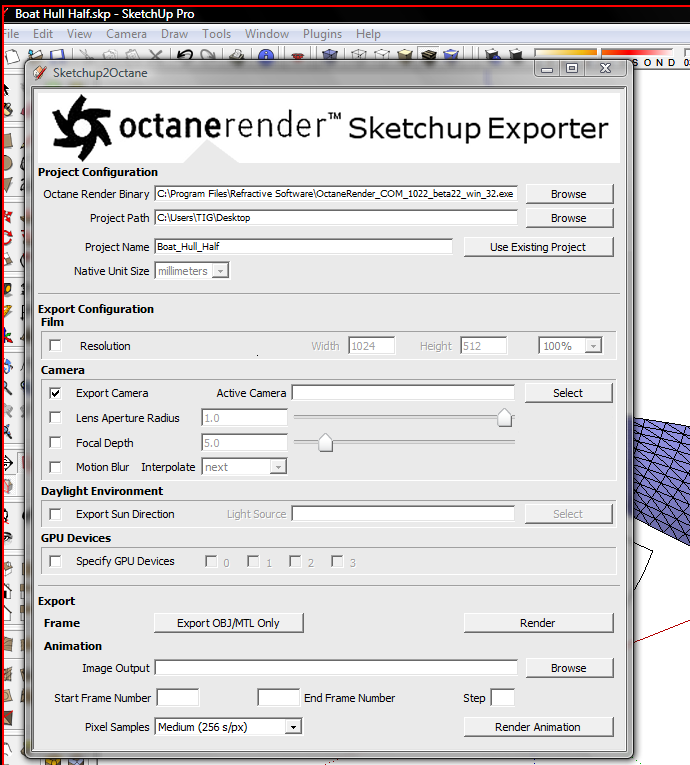Image resolution: width=690 pixels, height=765 pixels.
Task: Enable Motion Blur checkbox
Action: [56, 467]
